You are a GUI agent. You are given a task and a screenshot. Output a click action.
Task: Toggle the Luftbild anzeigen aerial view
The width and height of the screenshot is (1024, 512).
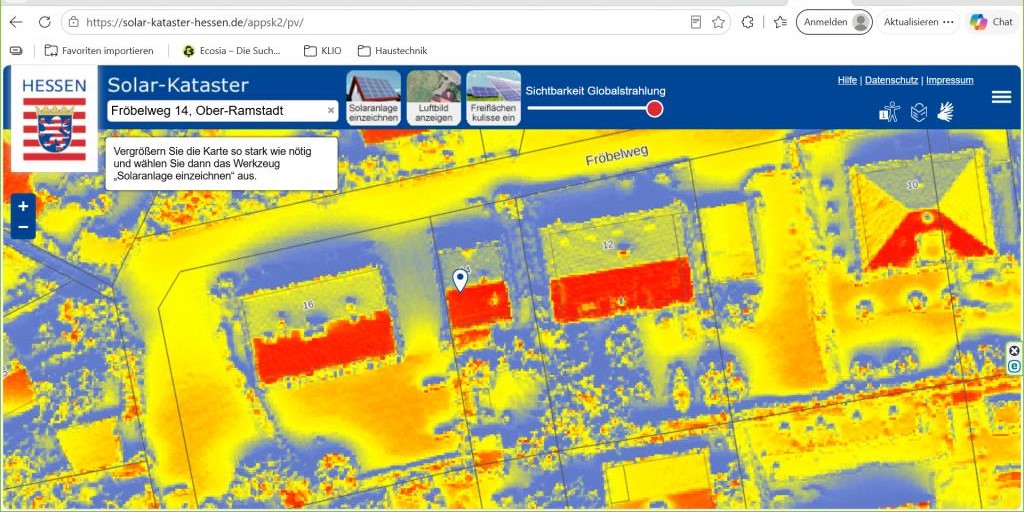tap(434, 98)
